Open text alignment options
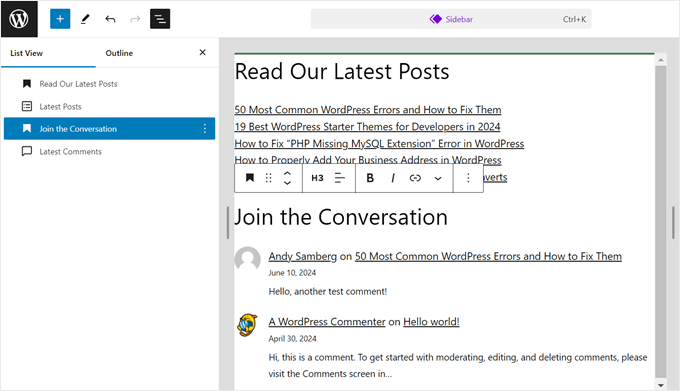This screenshot has width=680, height=391. [x=340, y=178]
